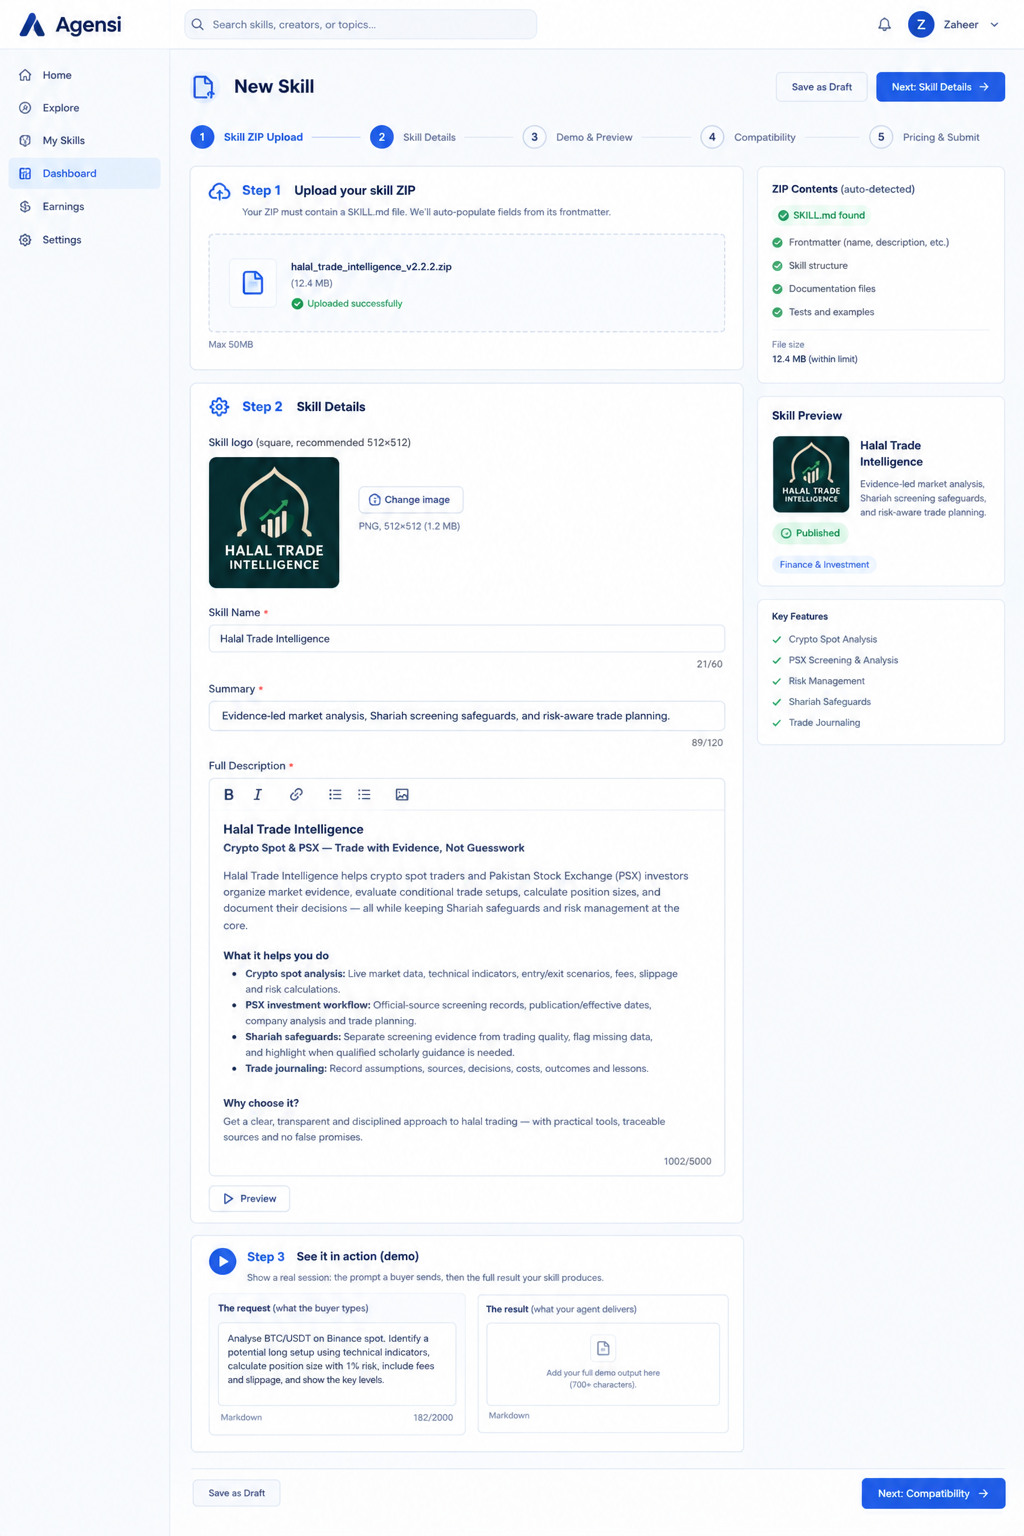Viewport: 1024px width, 1536px height.
Task: Click Change image button
Action: (411, 500)
